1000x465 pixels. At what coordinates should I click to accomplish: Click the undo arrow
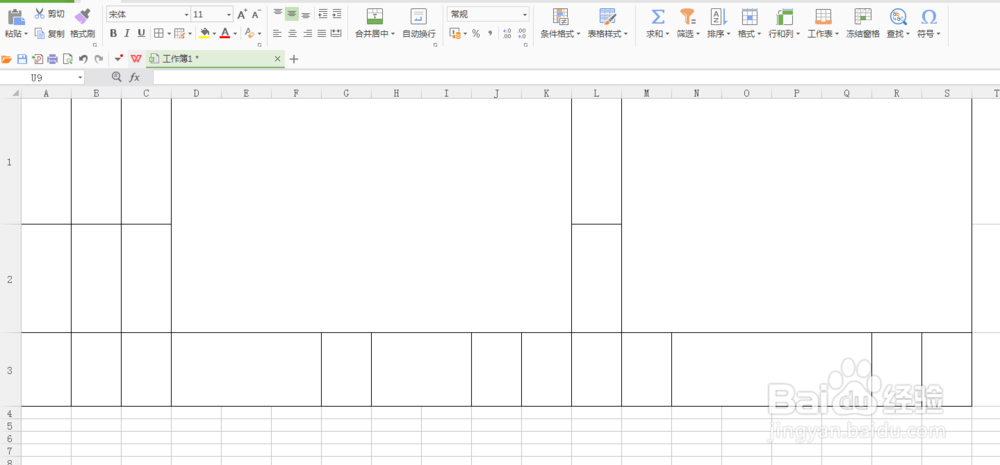[x=83, y=59]
